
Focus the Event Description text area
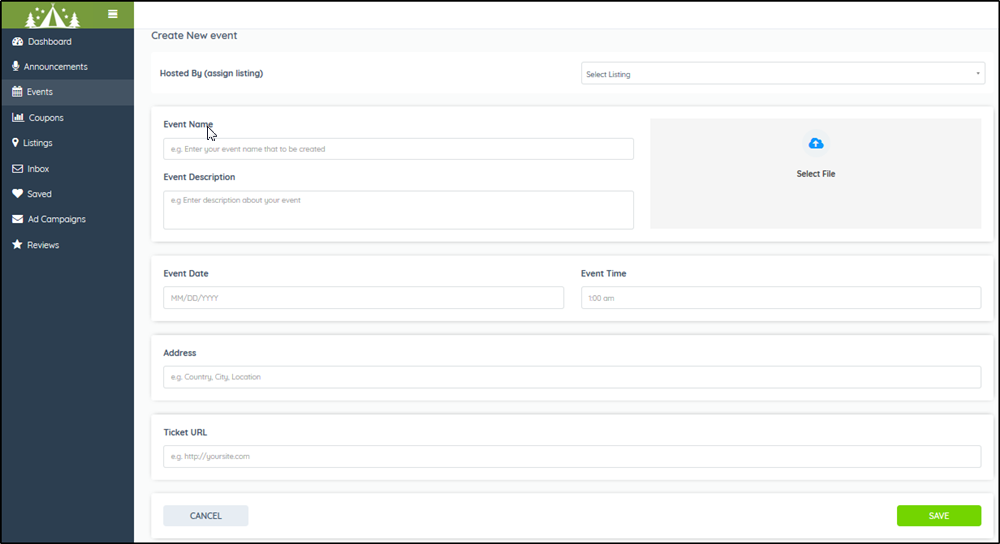(x=399, y=210)
